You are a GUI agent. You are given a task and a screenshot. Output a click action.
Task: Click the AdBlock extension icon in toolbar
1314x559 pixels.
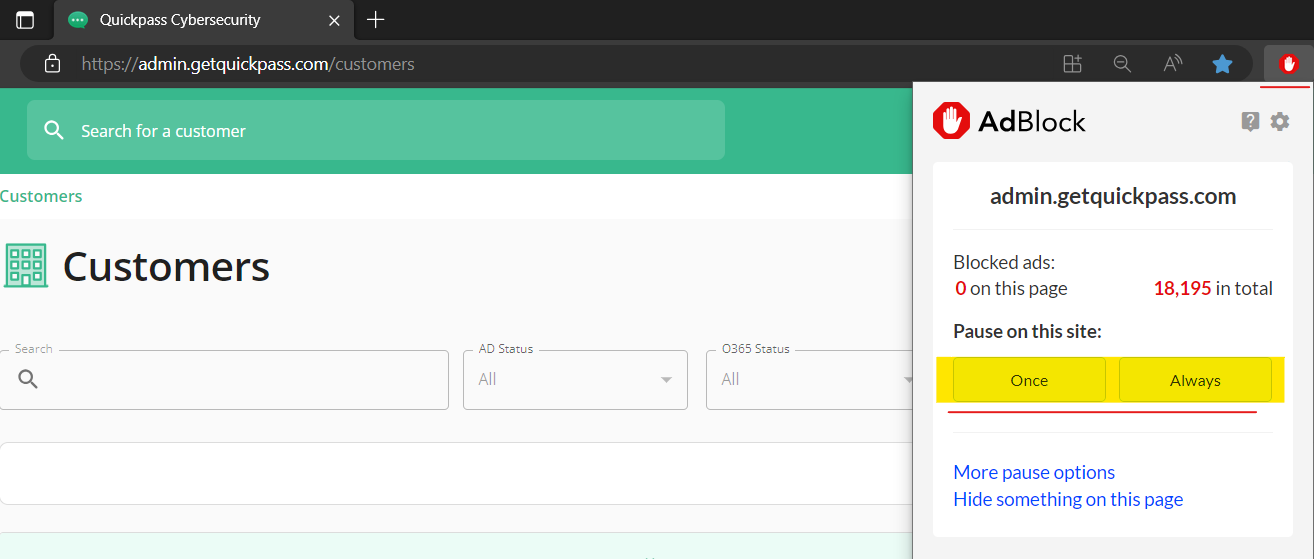(1289, 64)
